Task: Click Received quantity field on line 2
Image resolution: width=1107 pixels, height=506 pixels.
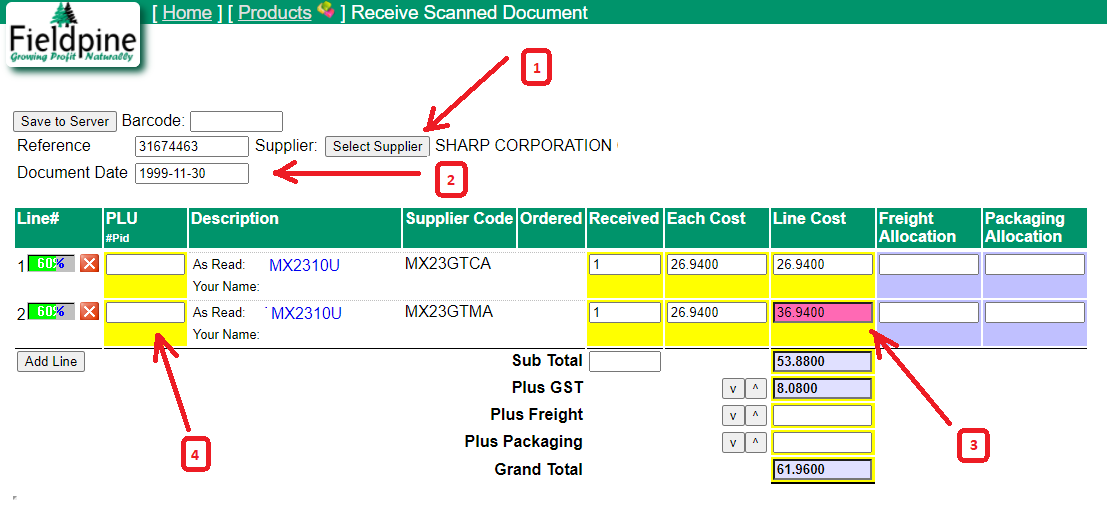Action: [x=625, y=313]
